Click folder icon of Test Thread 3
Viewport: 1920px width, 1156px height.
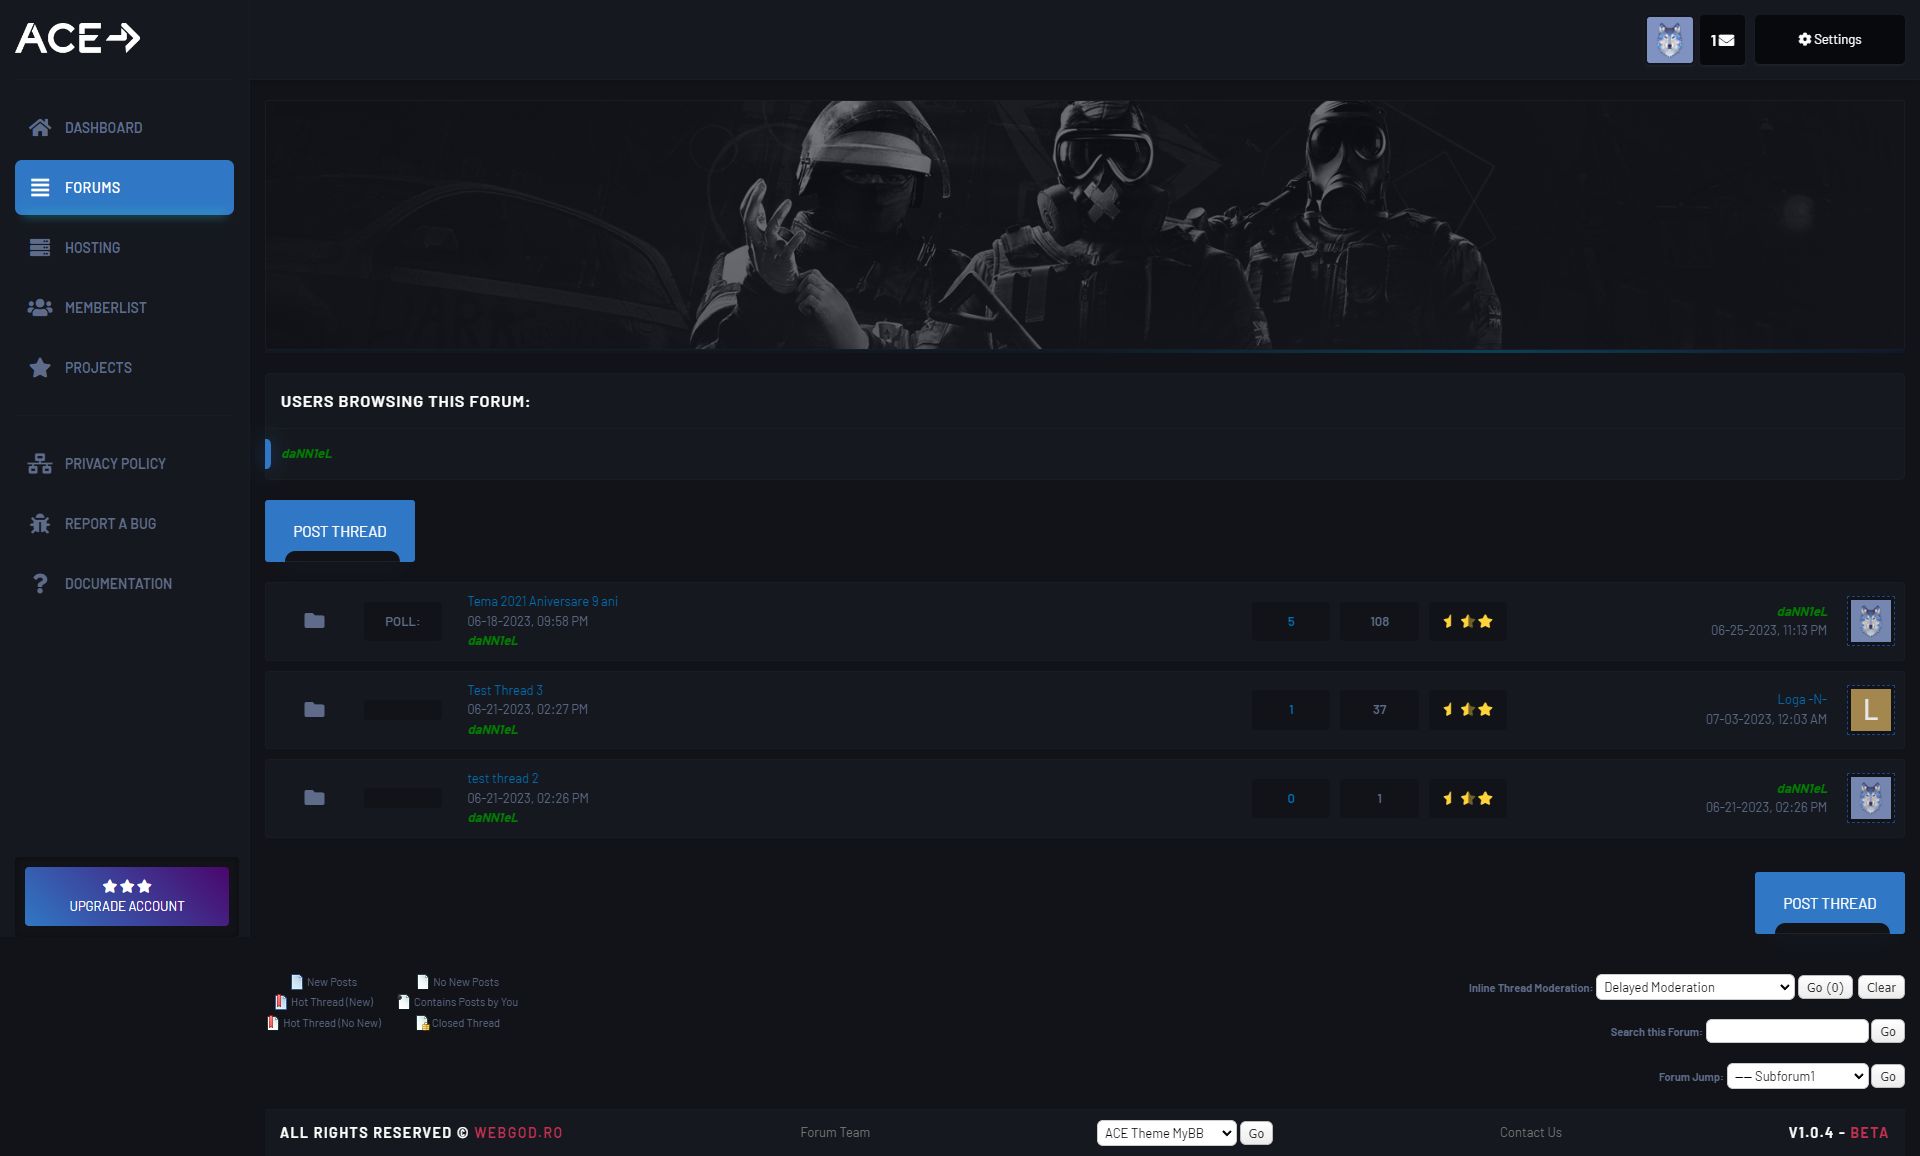pyautogui.click(x=314, y=709)
